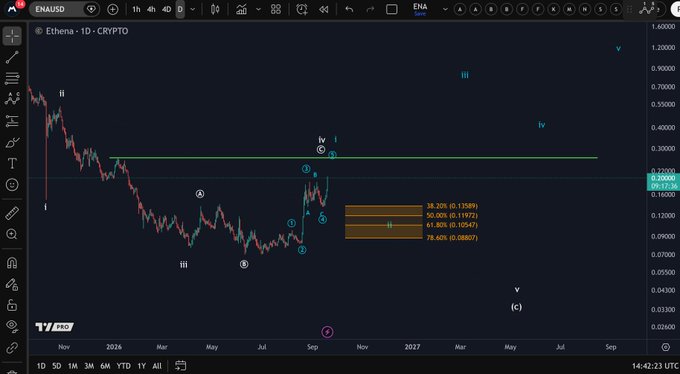Open the layout setup square icon
680x374 pixels.
392,9
